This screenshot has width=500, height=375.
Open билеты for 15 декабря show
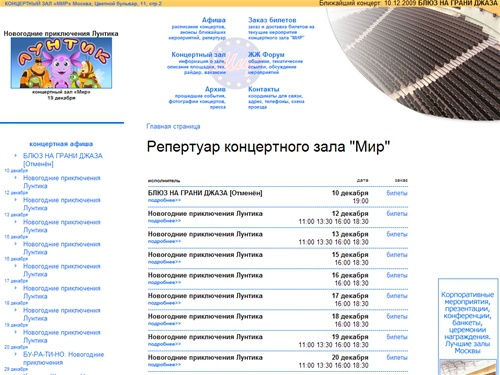tap(397, 255)
